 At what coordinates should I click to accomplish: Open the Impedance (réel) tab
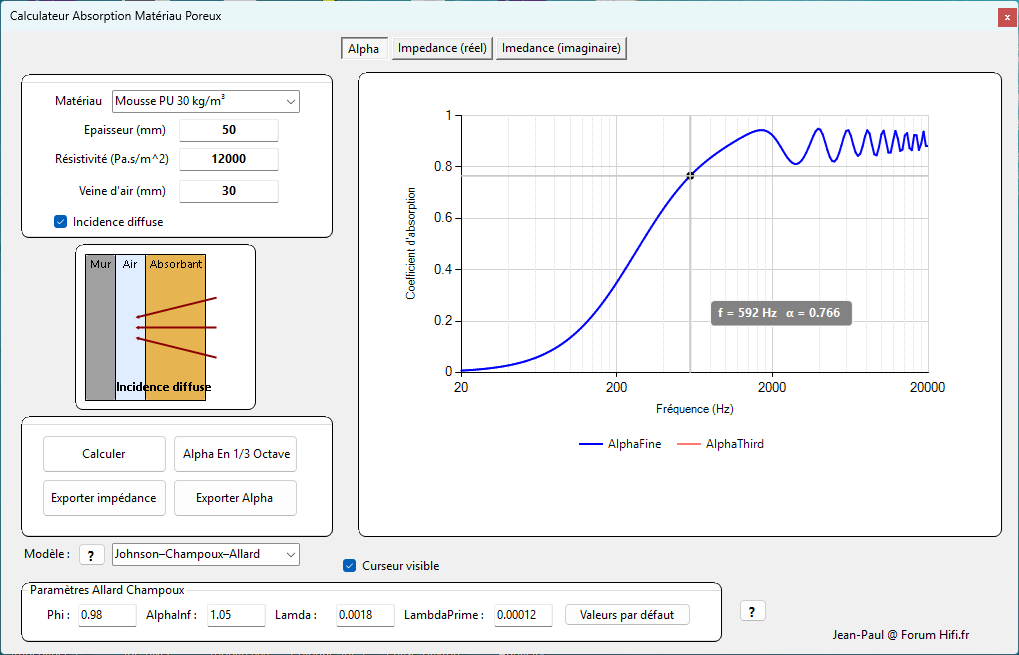[442, 48]
